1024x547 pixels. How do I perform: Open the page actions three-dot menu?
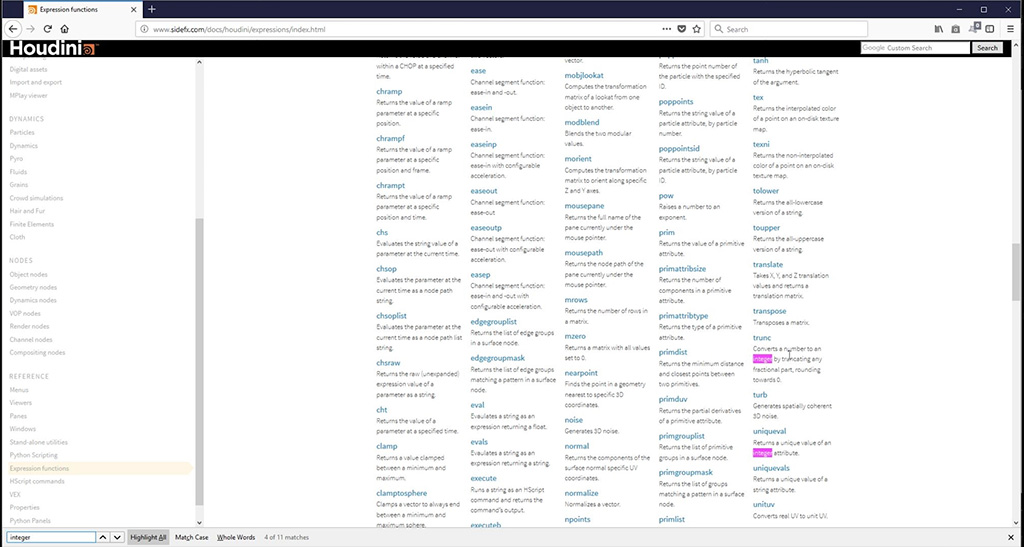[x=666, y=29]
